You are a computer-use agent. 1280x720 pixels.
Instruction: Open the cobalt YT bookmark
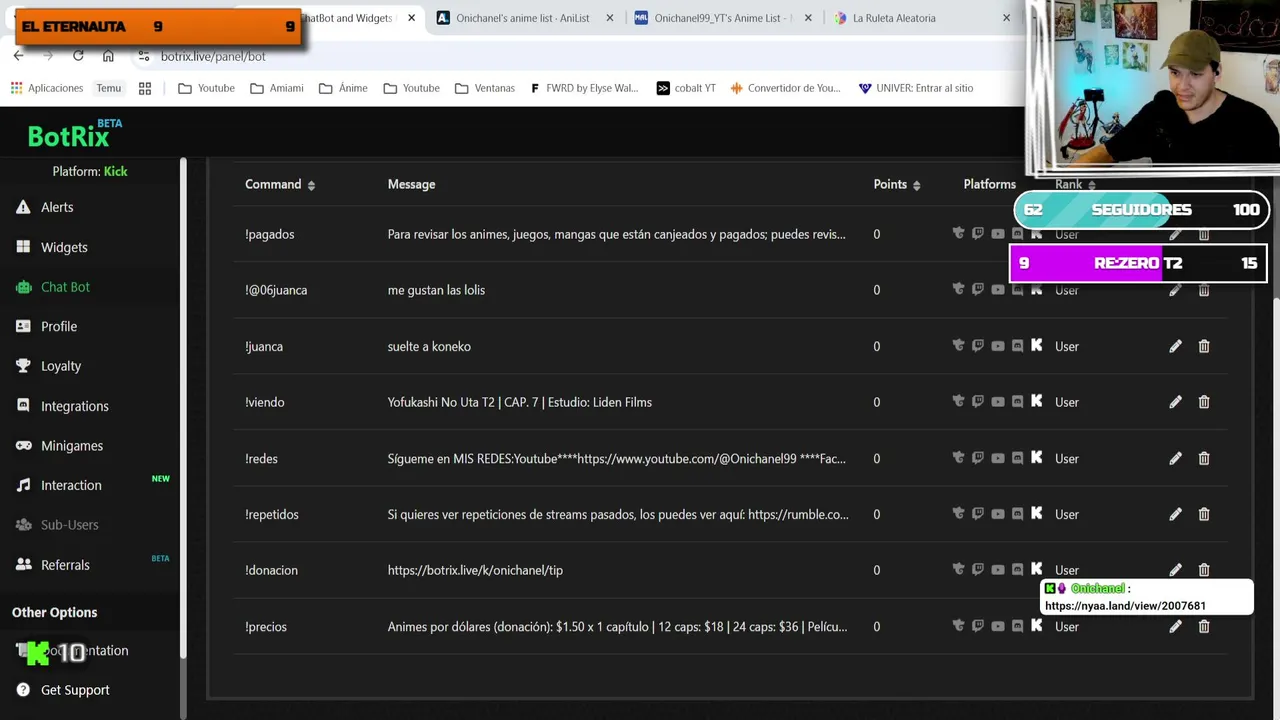(x=686, y=88)
